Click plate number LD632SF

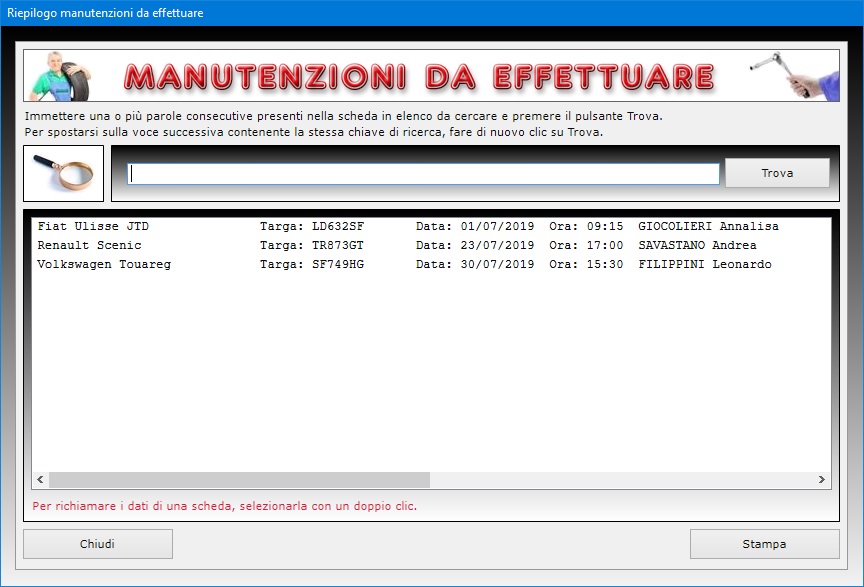pos(338,226)
